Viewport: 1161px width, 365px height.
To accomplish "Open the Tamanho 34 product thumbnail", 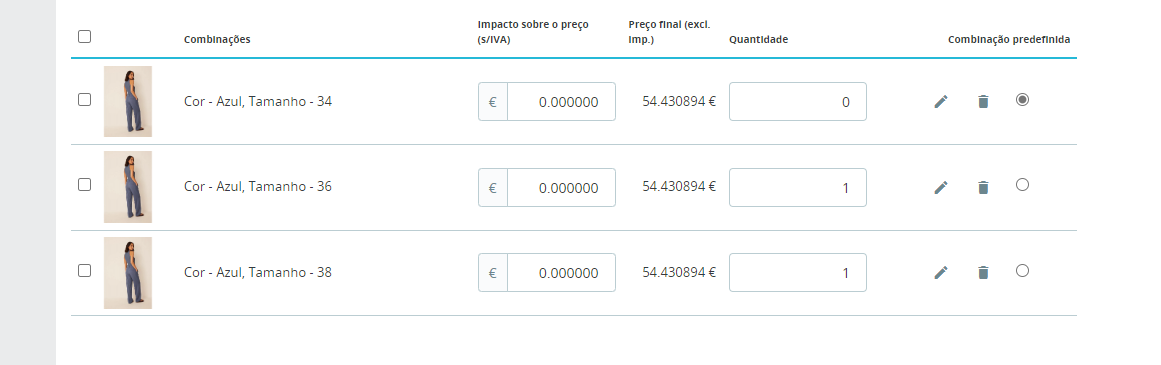I will (x=128, y=101).
